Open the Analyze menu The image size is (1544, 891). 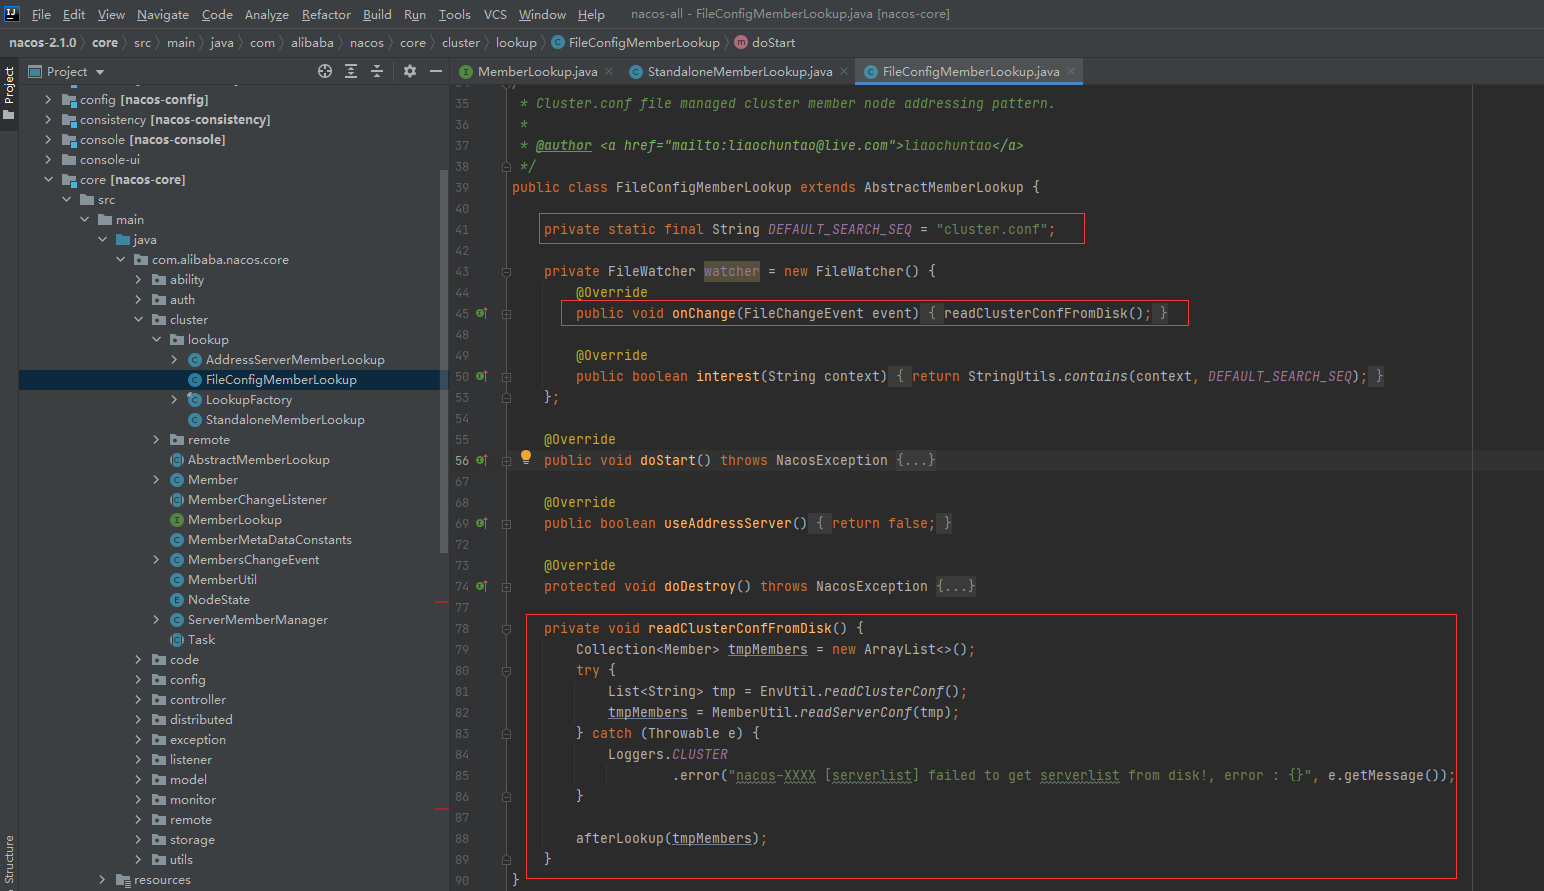pyautogui.click(x=267, y=14)
